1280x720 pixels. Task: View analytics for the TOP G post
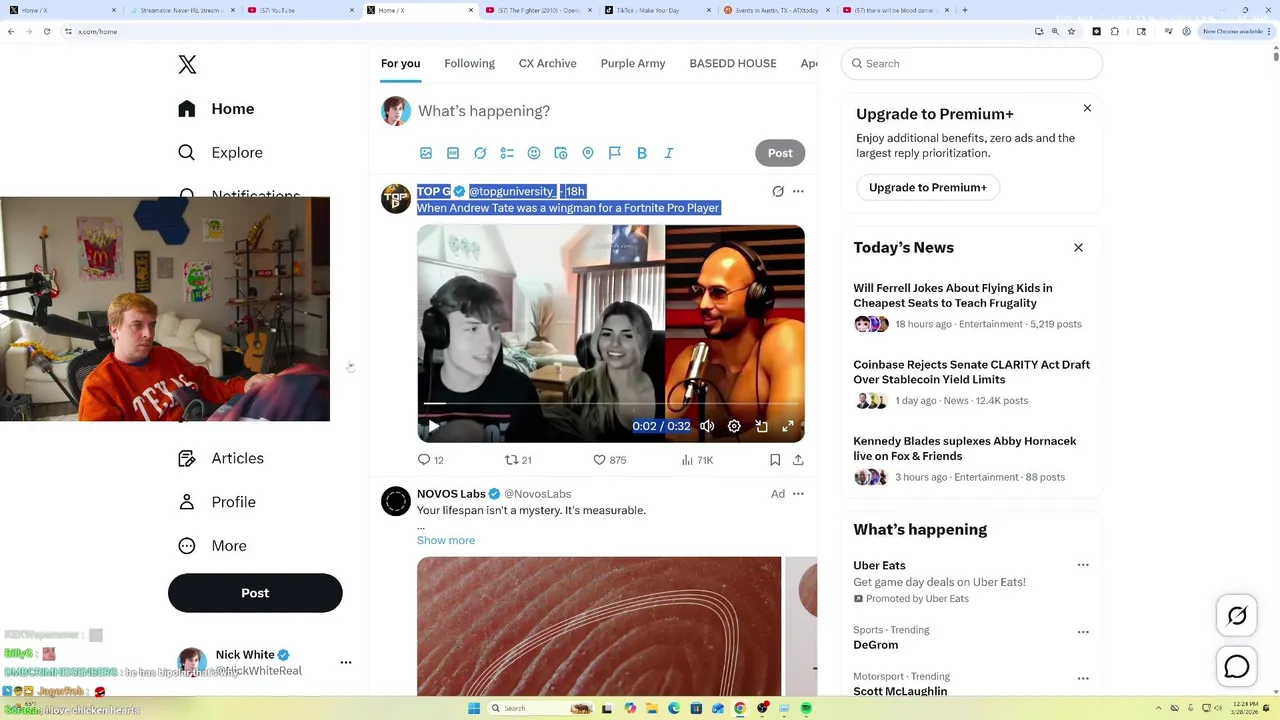point(697,460)
